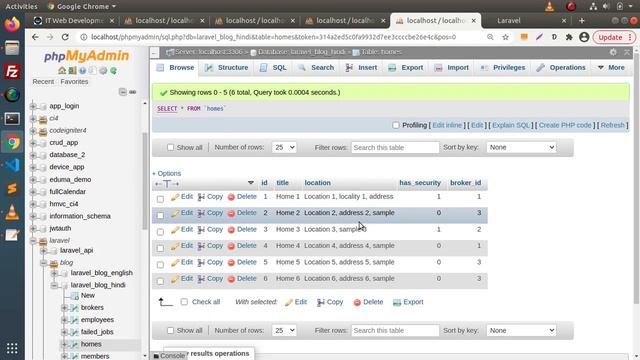Viewport: 640px width, 360px height.
Task: Open Chrome profile avatar icon
Action: [584, 37]
